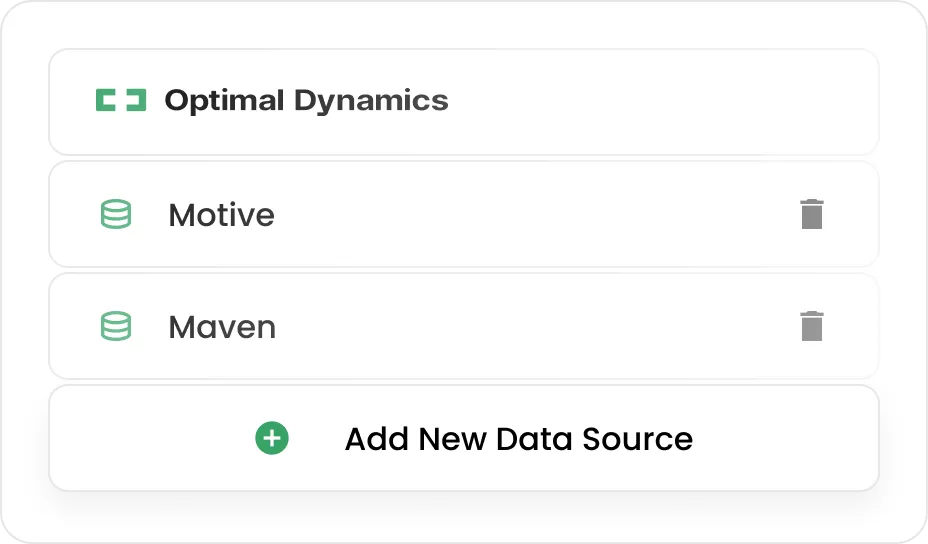Click empty space left of the plus icon

pos(150,439)
